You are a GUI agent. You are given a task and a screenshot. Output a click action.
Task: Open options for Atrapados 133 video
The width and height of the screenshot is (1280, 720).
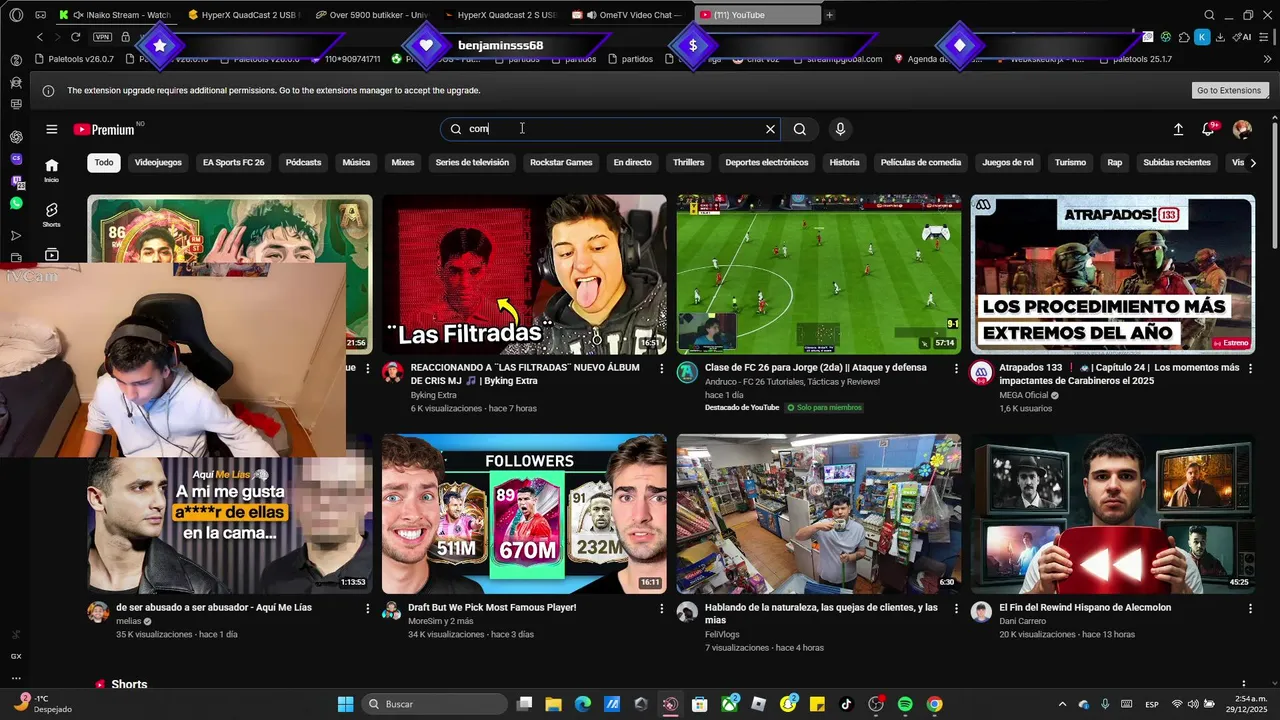pyautogui.click(x=1250, y=368)
